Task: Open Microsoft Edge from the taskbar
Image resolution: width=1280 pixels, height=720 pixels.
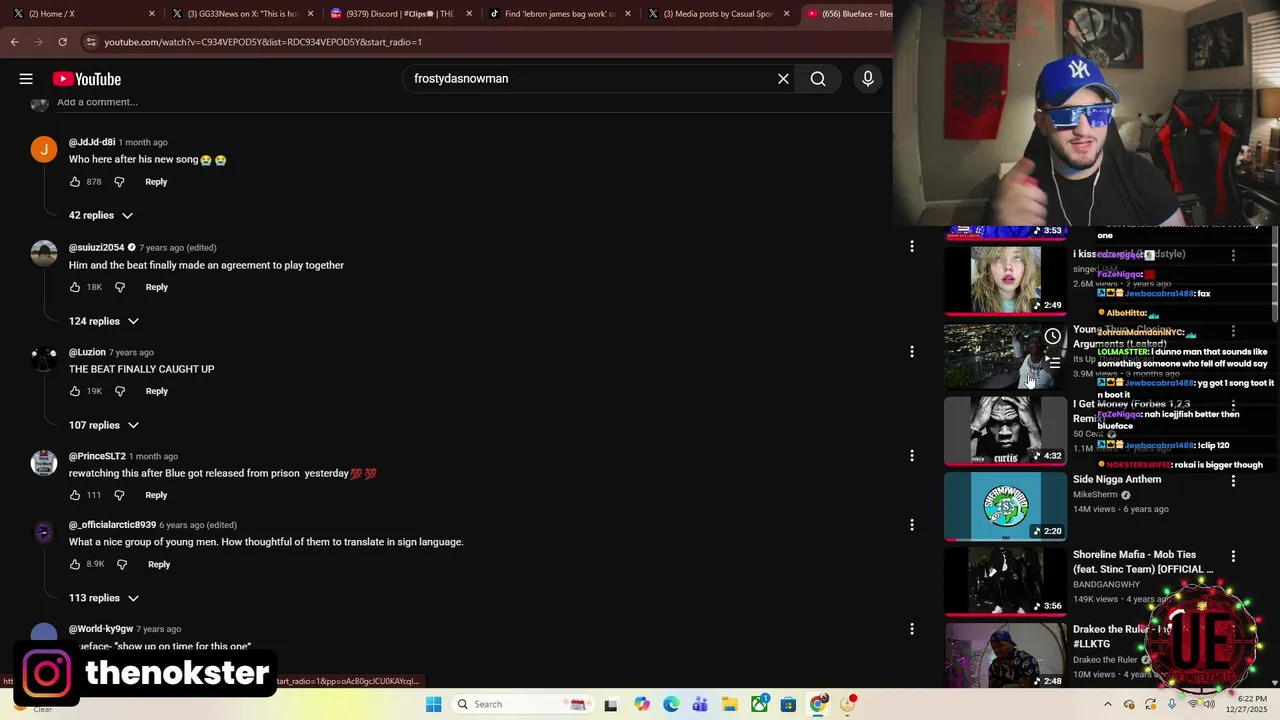Action: click(671, 704)
